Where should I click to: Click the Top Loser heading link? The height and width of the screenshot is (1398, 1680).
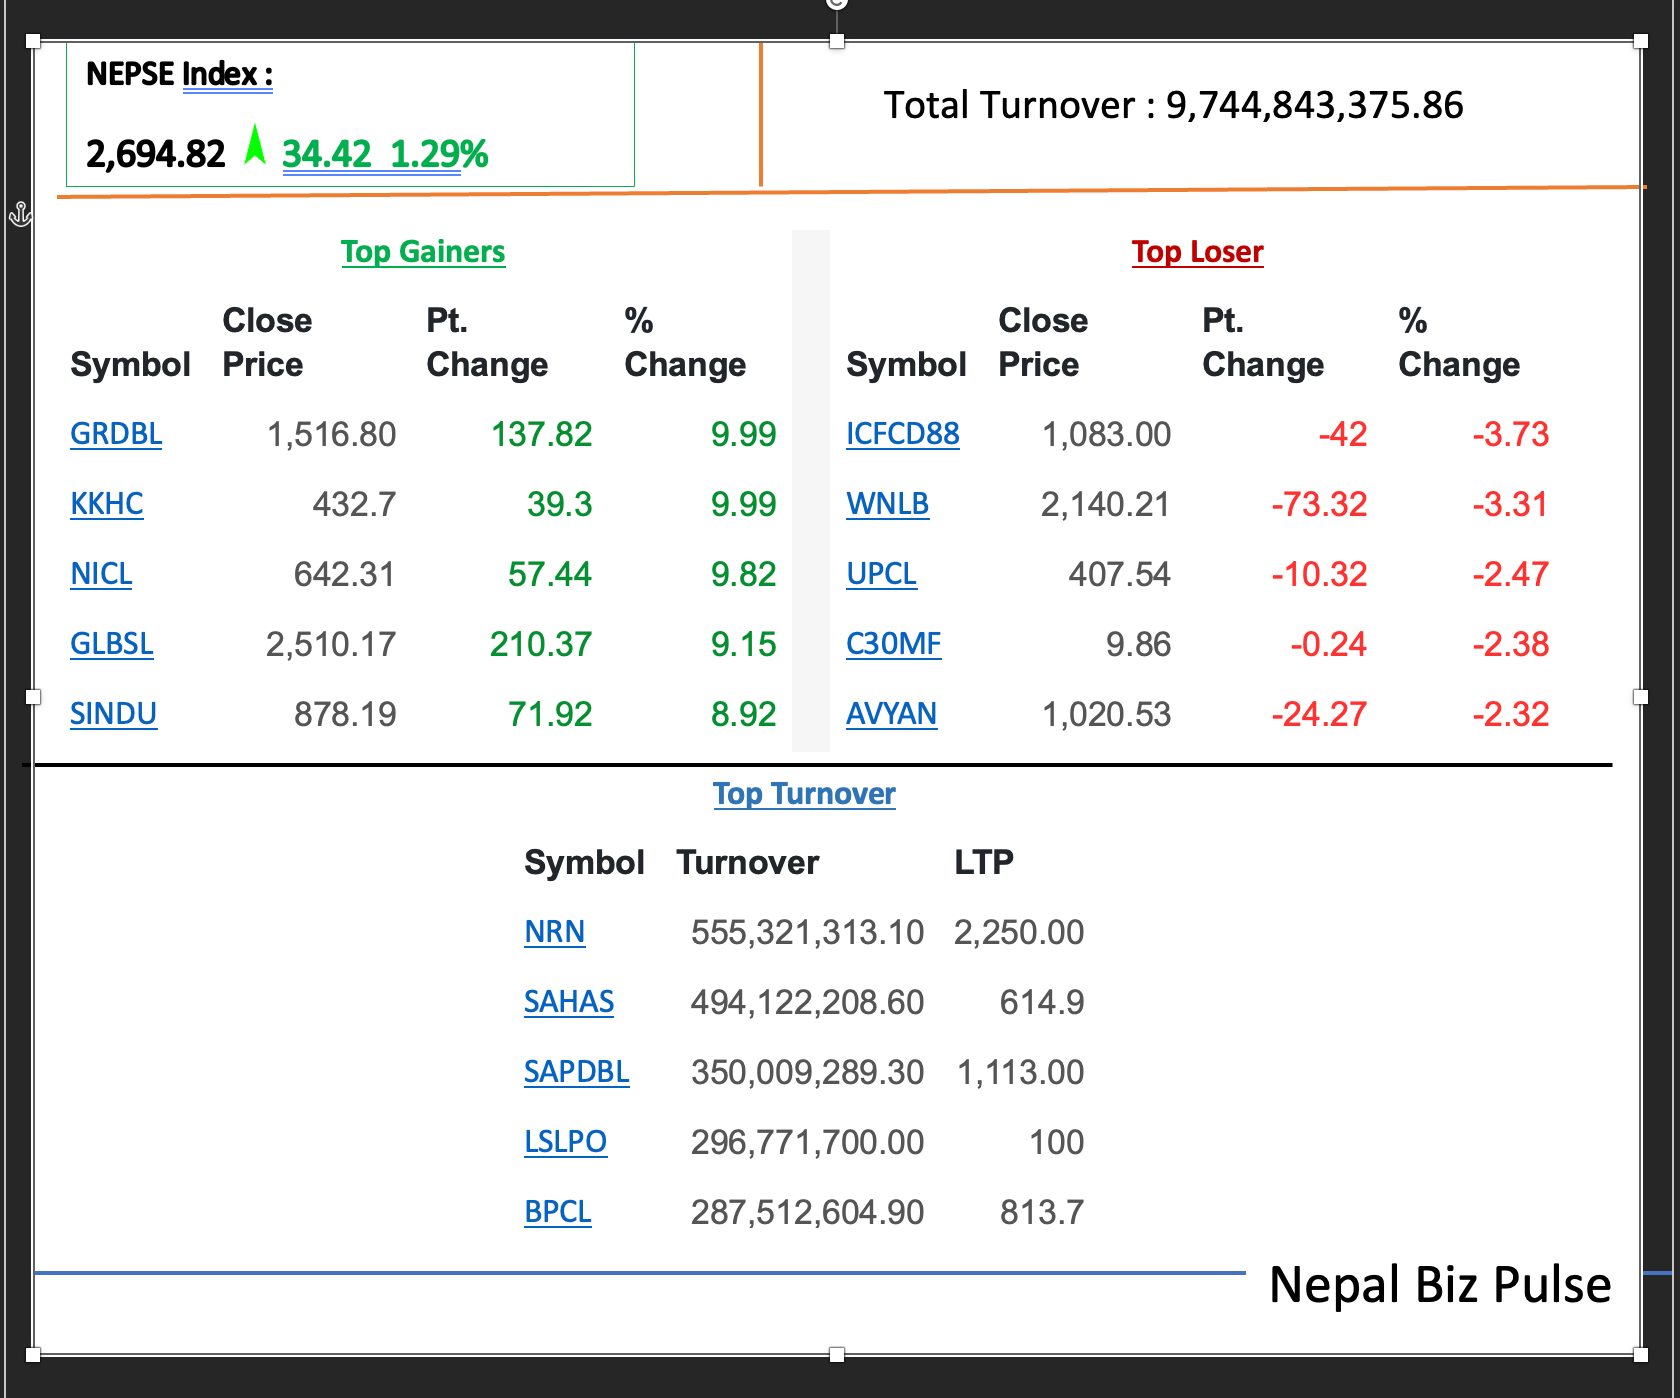[1197, 252]
